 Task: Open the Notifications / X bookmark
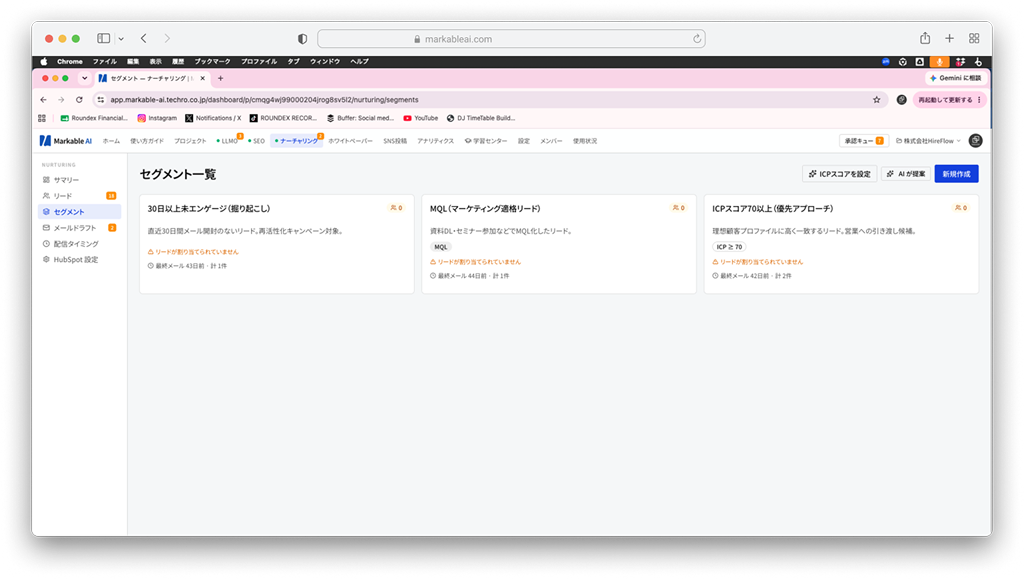(213, 118)
